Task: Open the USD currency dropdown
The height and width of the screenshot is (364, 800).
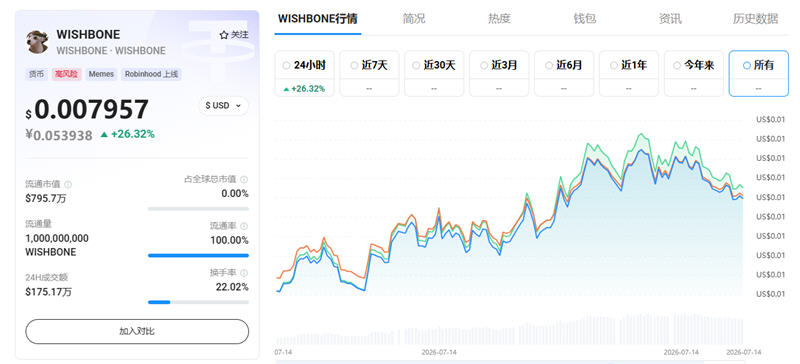Action: (x=223, y=106)
